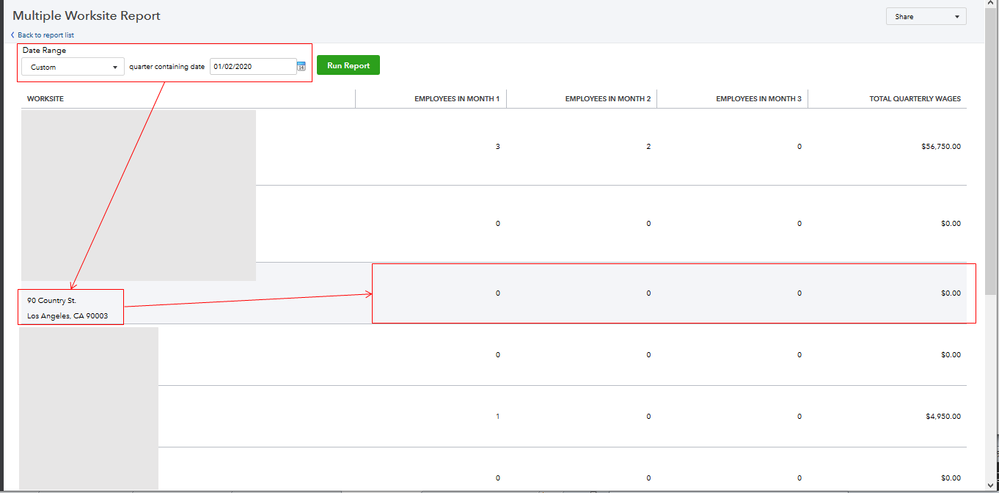
Task: Click the Date Range label
Action: tap(44, 50)
